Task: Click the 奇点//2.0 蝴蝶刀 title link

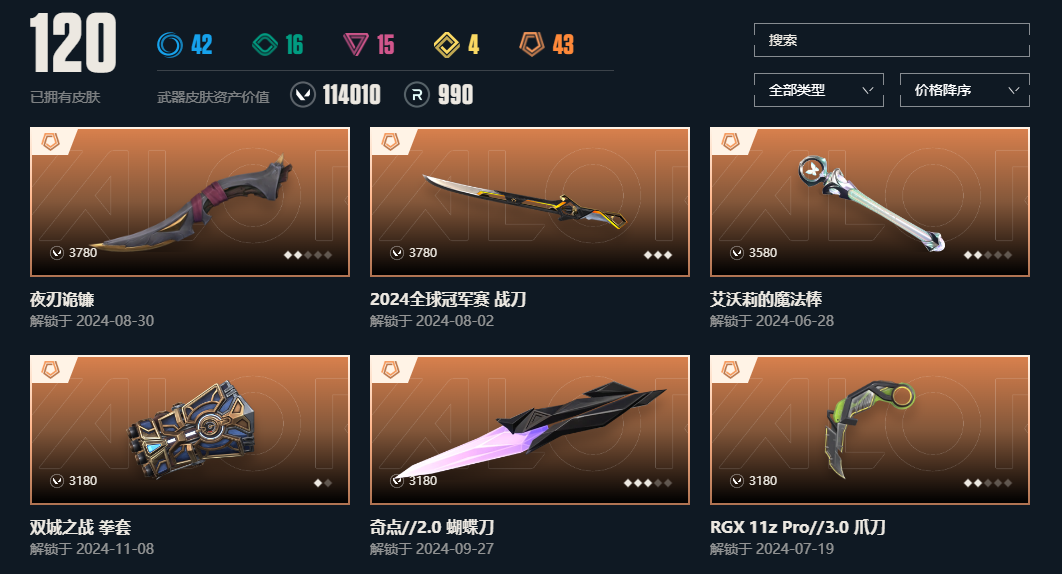Action: (x=432, y=527)
